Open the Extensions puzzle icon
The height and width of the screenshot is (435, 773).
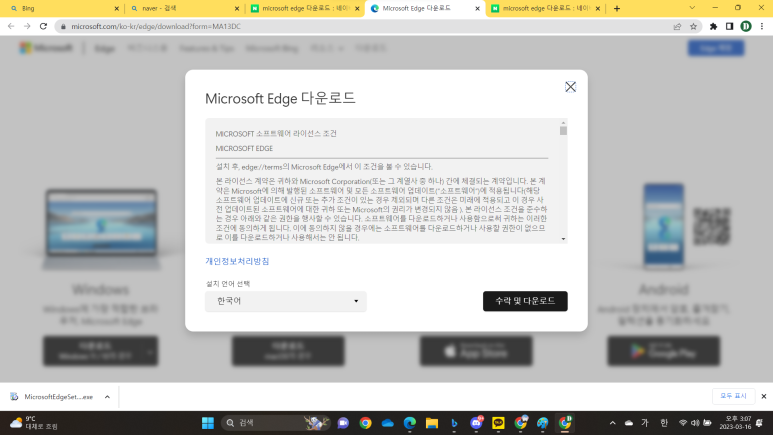coord(713,27)
